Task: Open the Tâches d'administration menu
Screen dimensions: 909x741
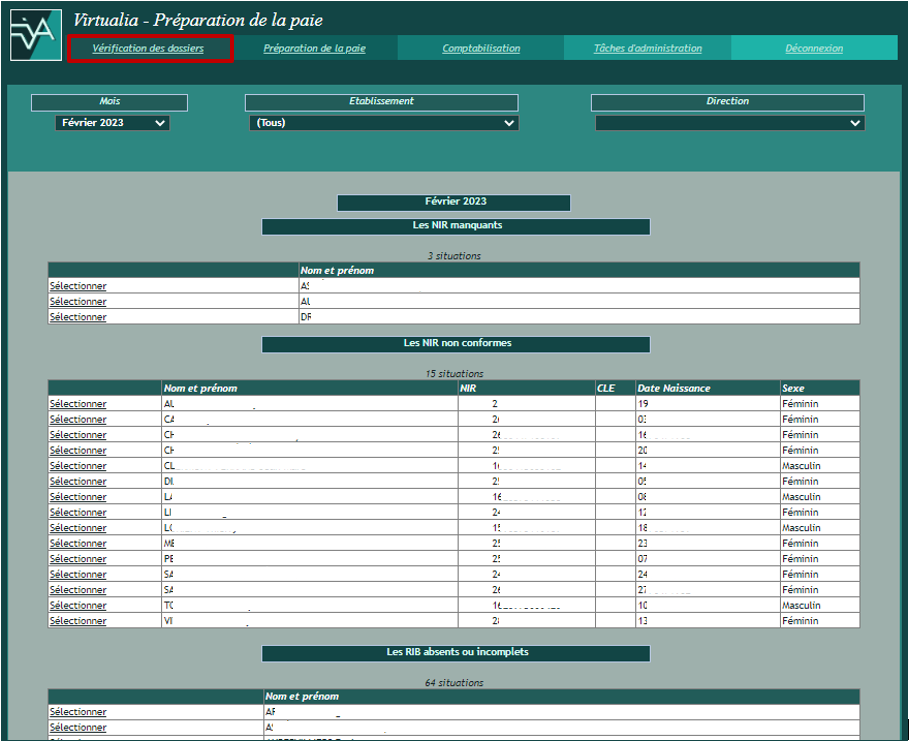Action: click(x=647, y=48)
